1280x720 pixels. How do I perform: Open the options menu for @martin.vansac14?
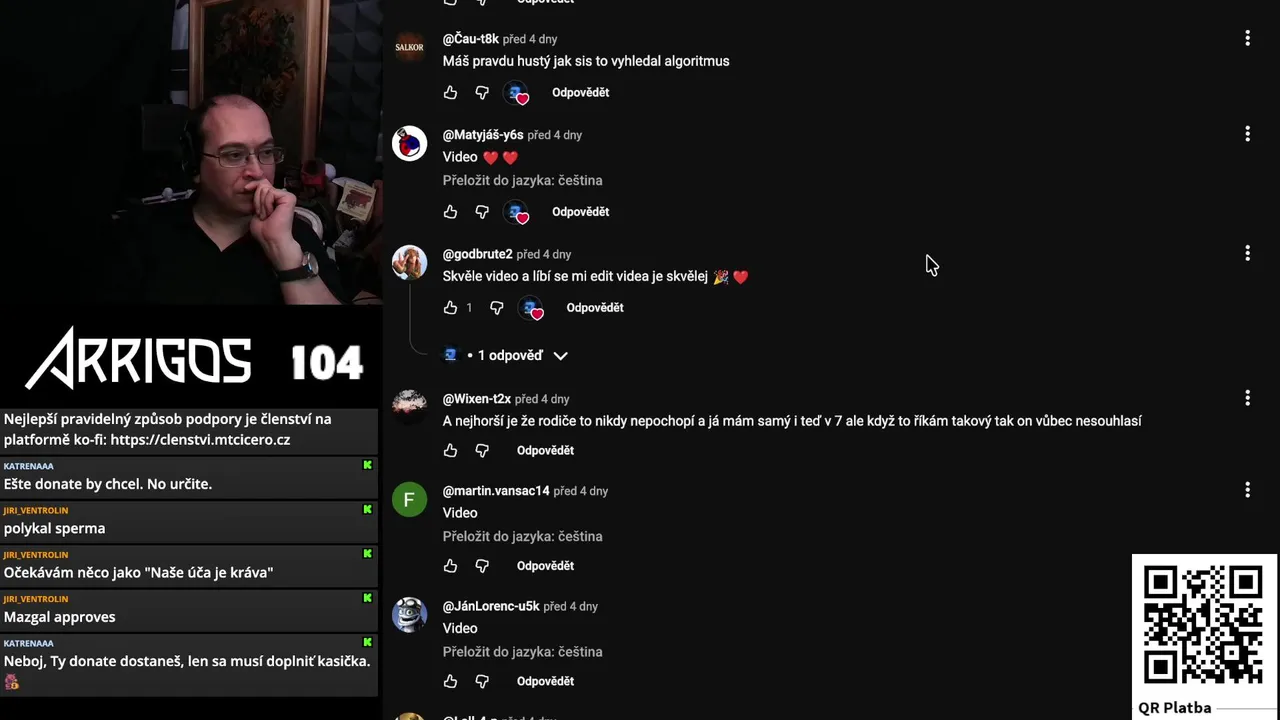(x=1247, y=490)
